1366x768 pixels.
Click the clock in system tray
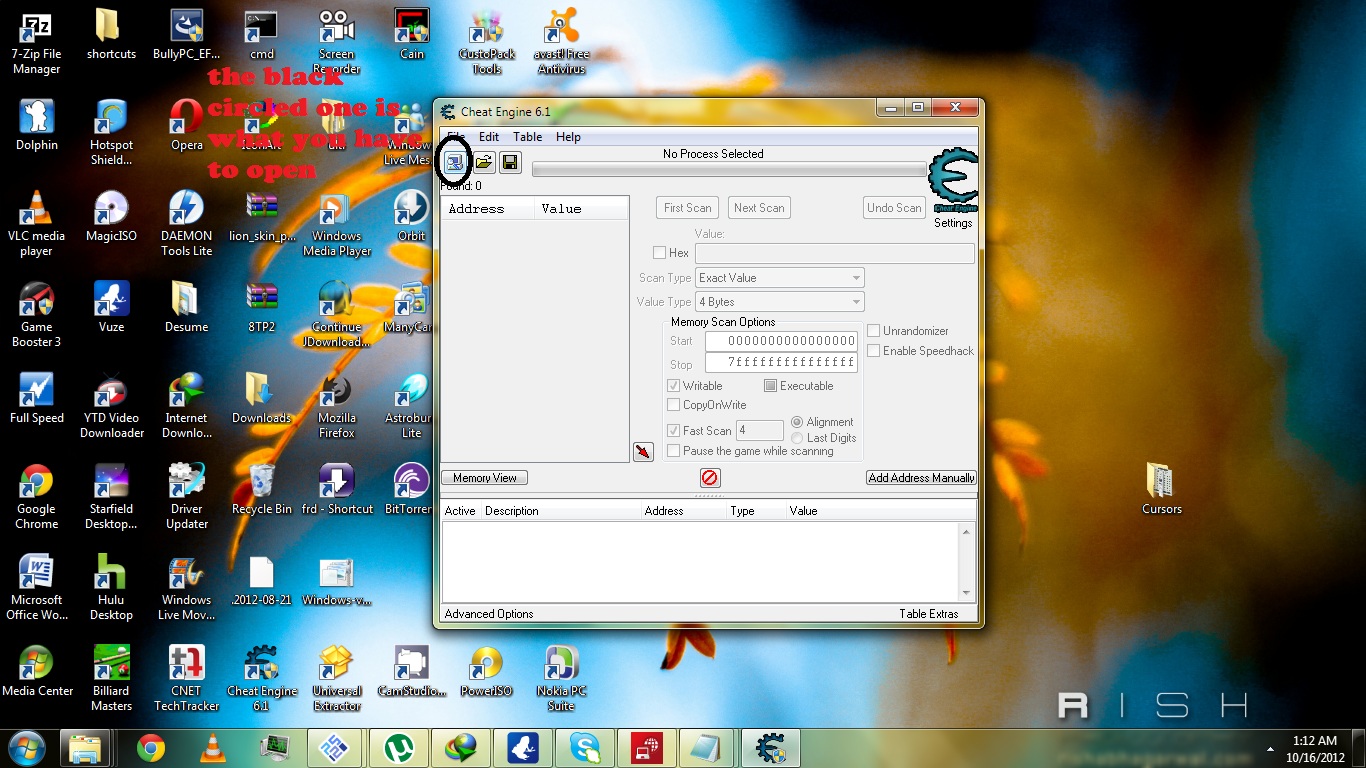click(1315, 749)
